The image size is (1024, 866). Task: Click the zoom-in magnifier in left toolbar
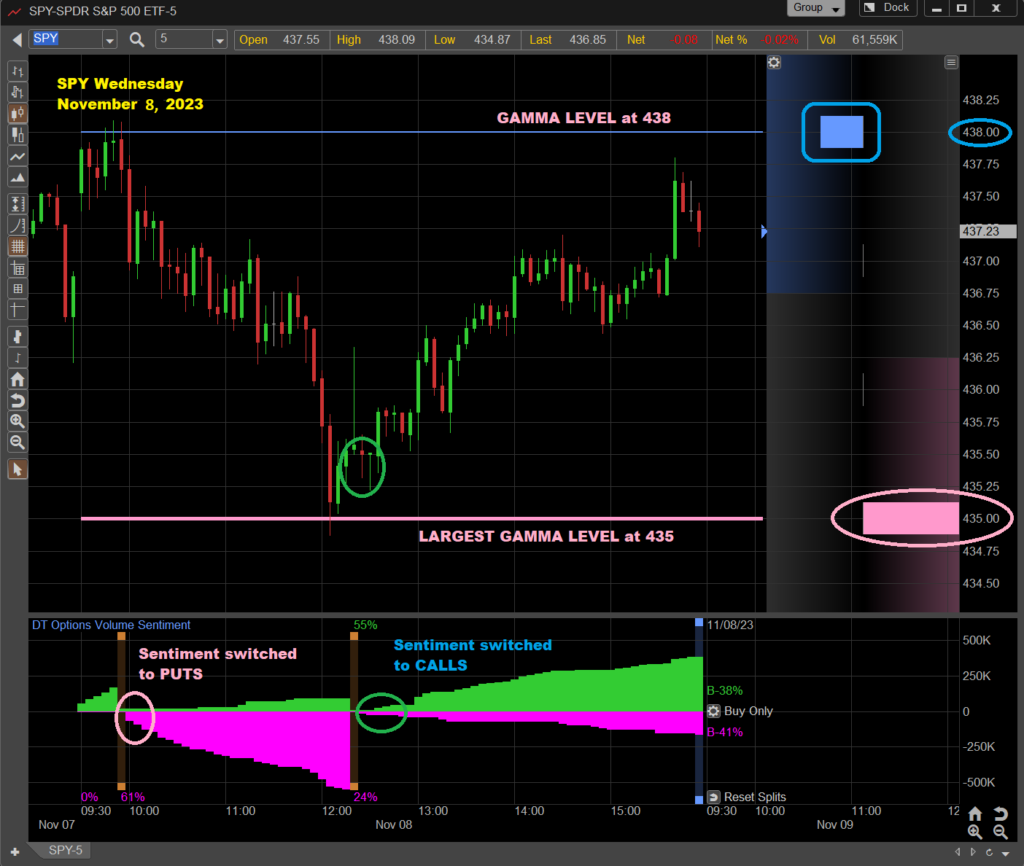17,421
